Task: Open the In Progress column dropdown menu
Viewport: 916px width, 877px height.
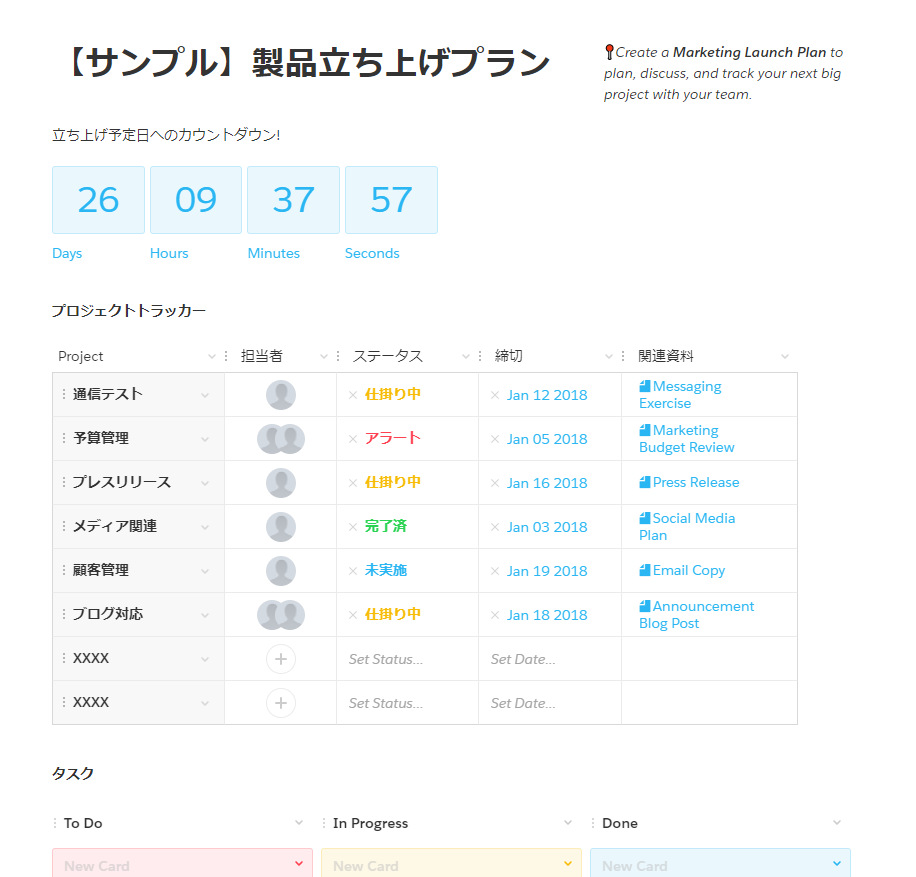Action: pyautogui.click(x=568, y=823)
